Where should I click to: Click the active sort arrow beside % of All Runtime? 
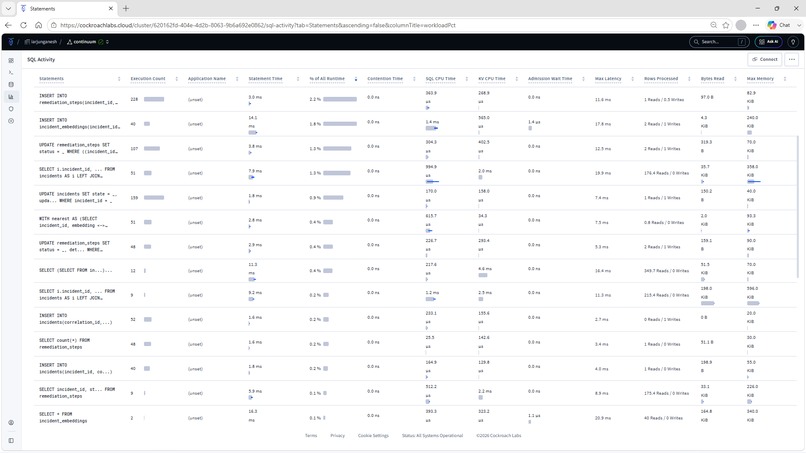356,79
